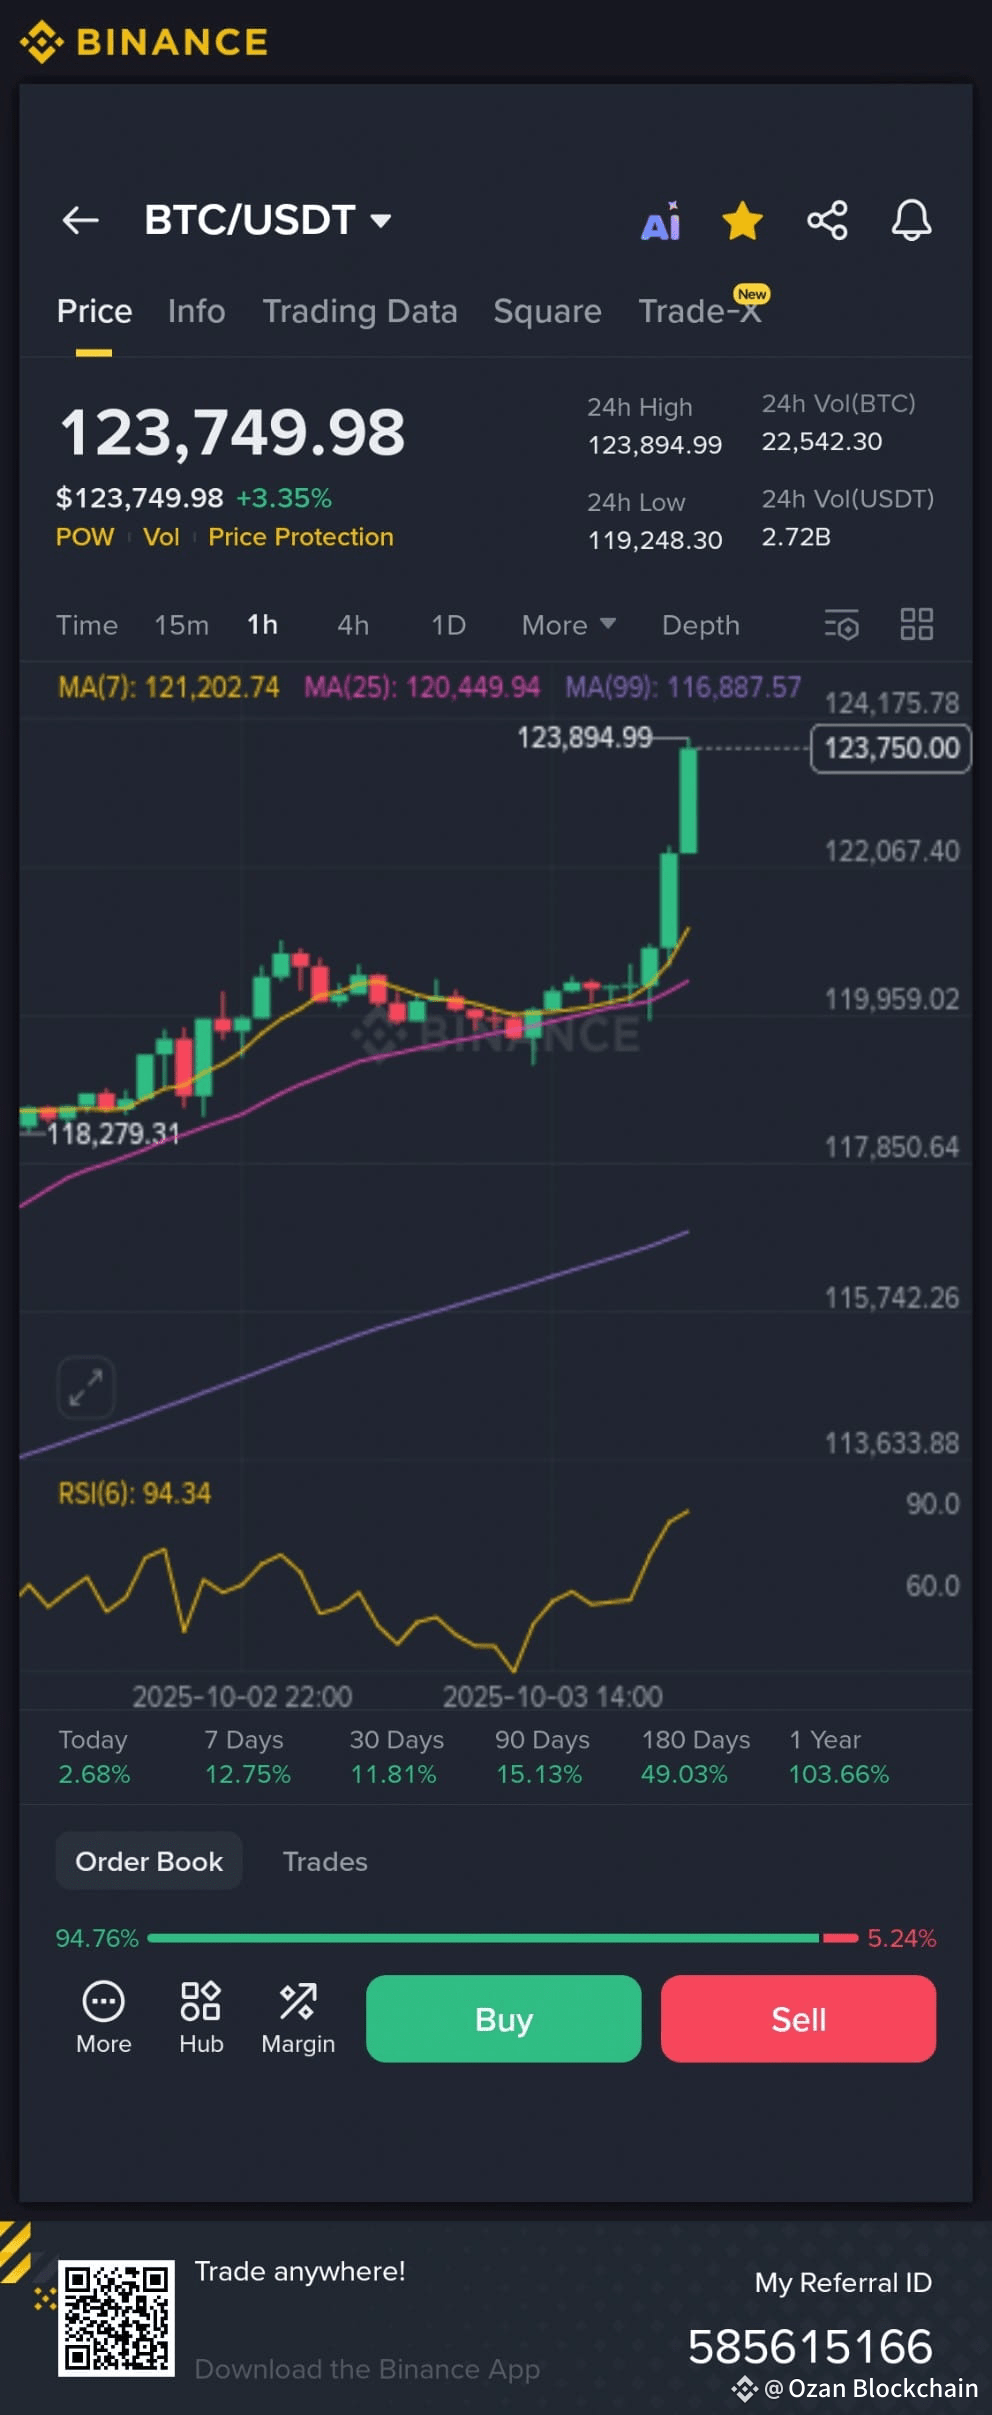The image size is (992, 2415).
Task: Tap the share icon
Action: click(x=827, y=220)
